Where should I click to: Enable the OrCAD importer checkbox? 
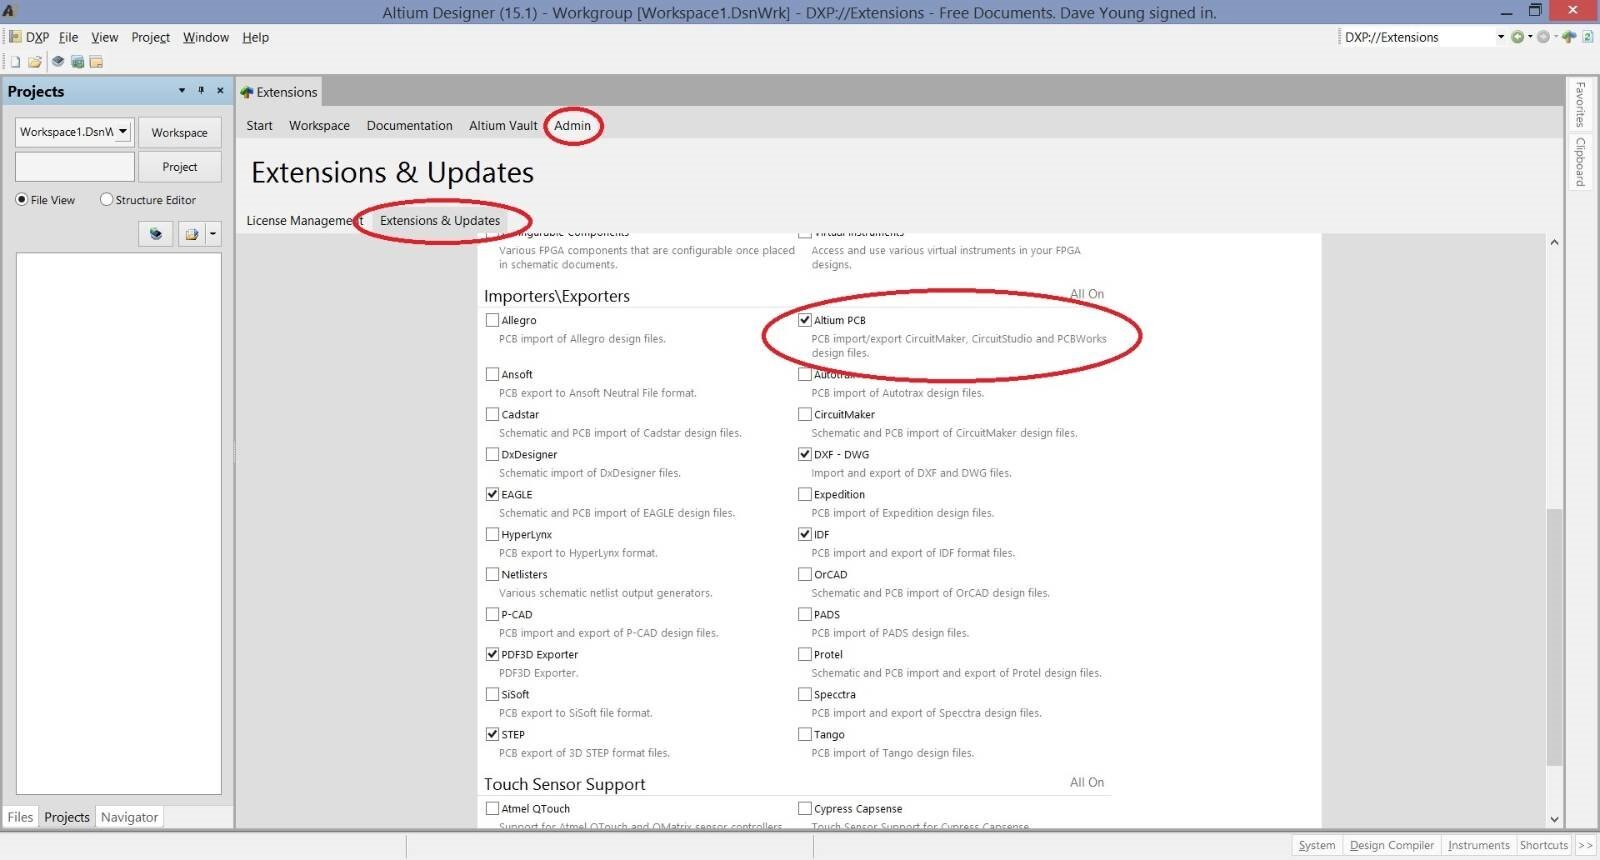click(x=805, y=574)
